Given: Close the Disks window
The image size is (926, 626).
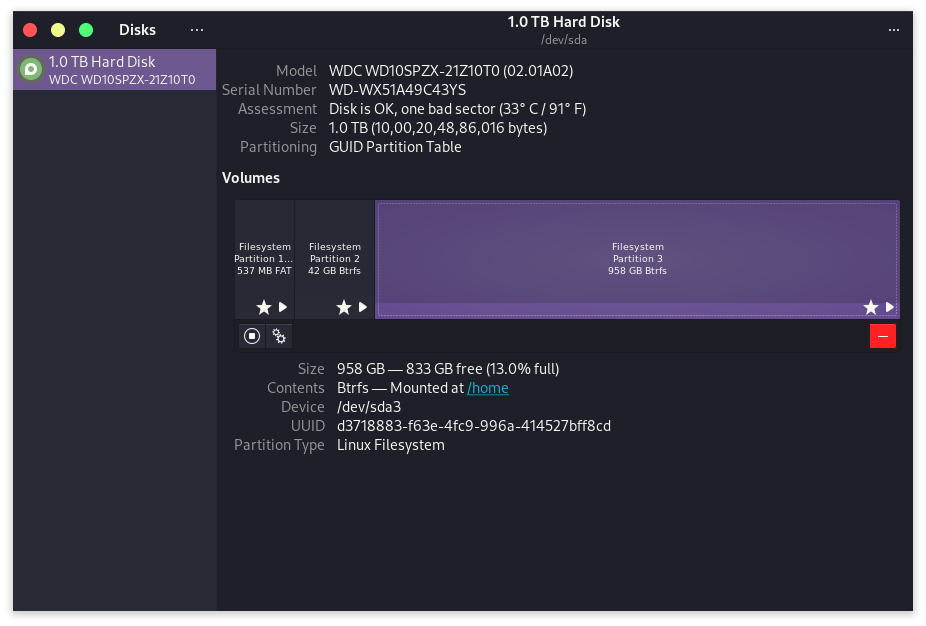Looking at the screenshot, I should pos(30,30).
